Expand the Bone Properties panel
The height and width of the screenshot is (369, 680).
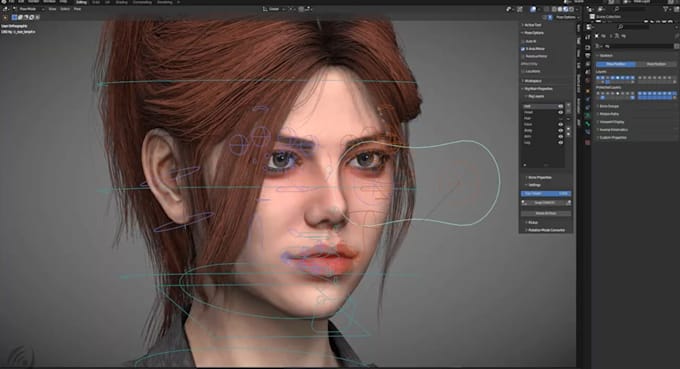(x=539, y=177)
